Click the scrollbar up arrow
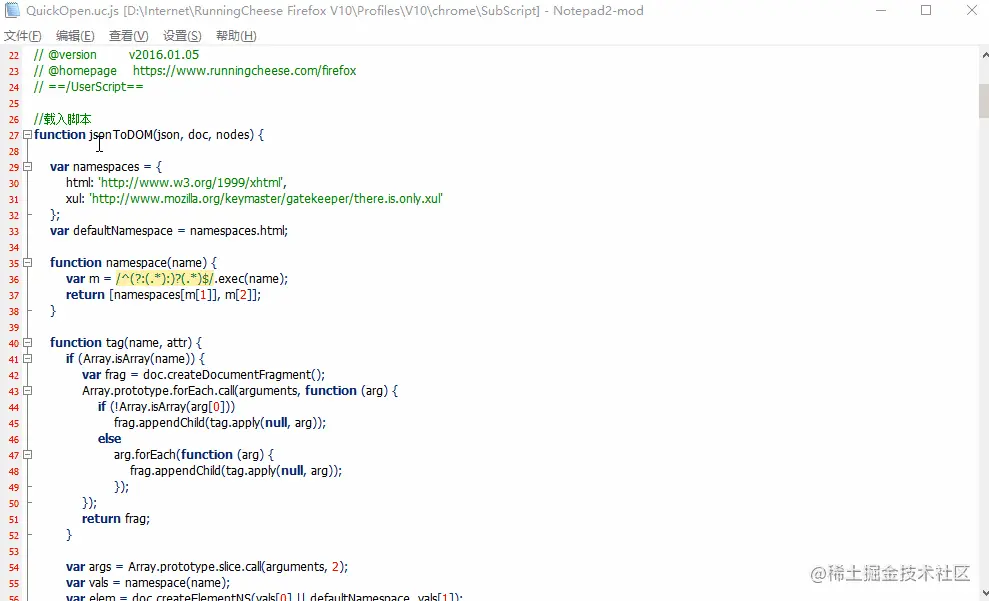 tap(985, 55)
